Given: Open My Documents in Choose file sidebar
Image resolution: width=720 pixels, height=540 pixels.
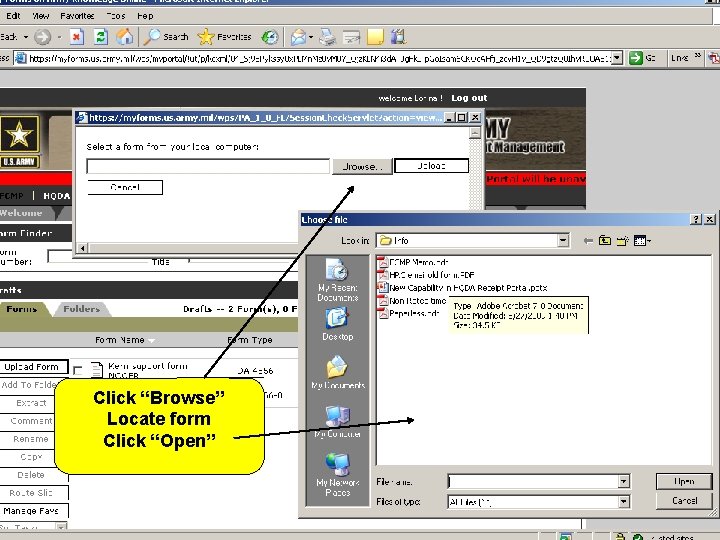Looking at the screenshot, I should pos(338,372).
